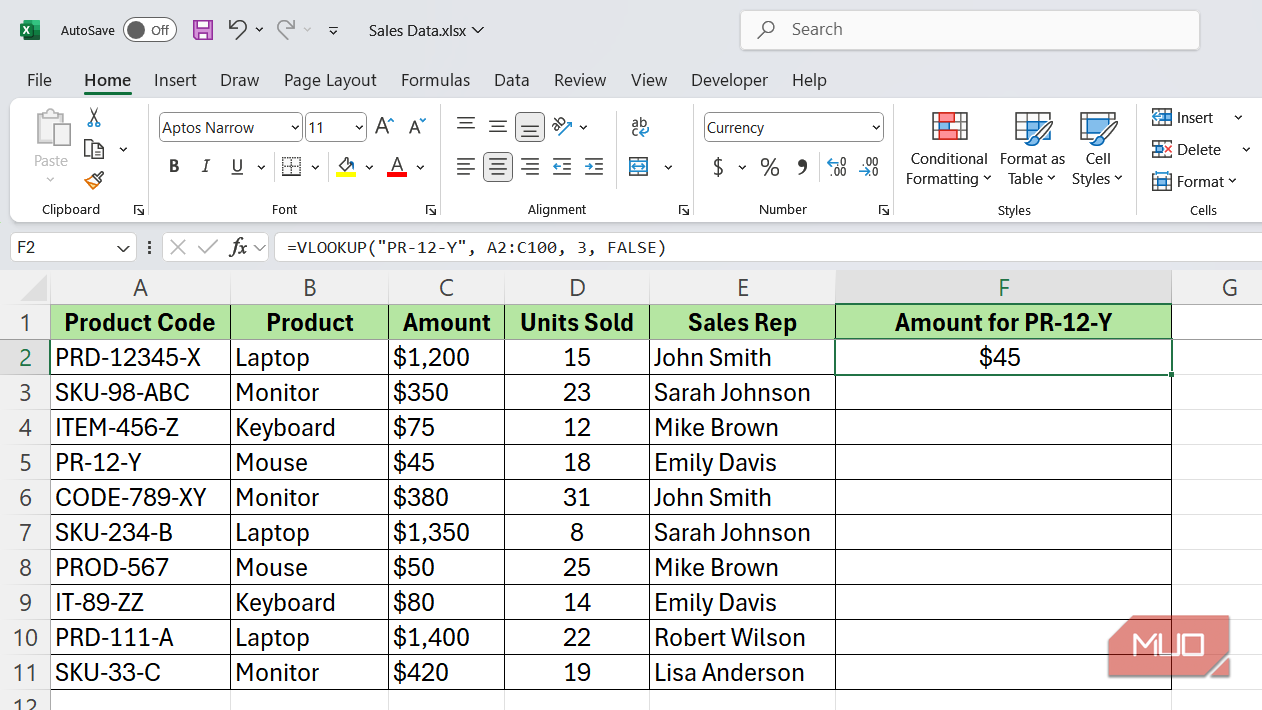Click the Comma Style icon
The image size is (1262, 710).
(x=802, y=167)
